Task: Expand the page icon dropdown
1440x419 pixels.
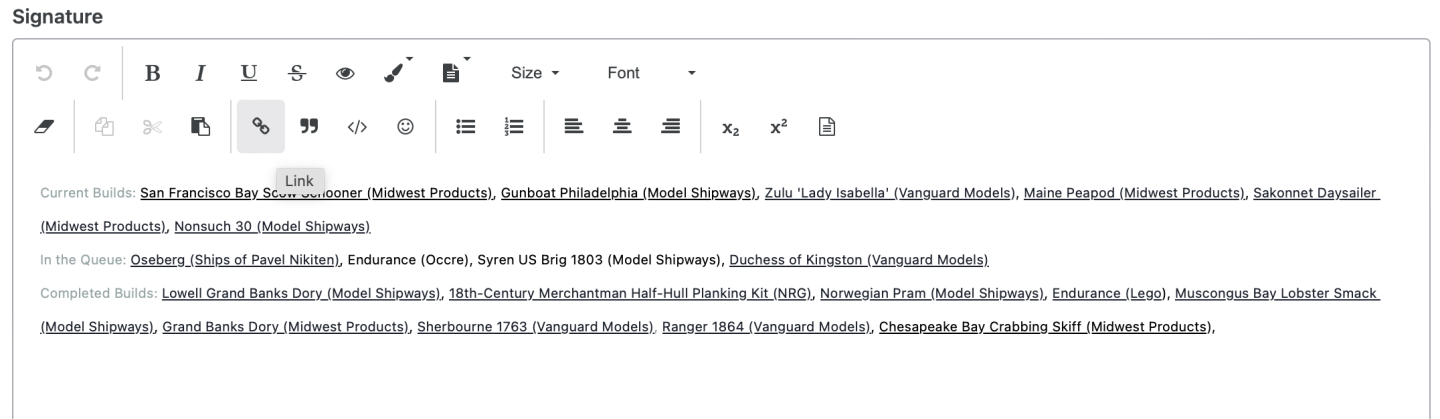Action: pos(453,73)
